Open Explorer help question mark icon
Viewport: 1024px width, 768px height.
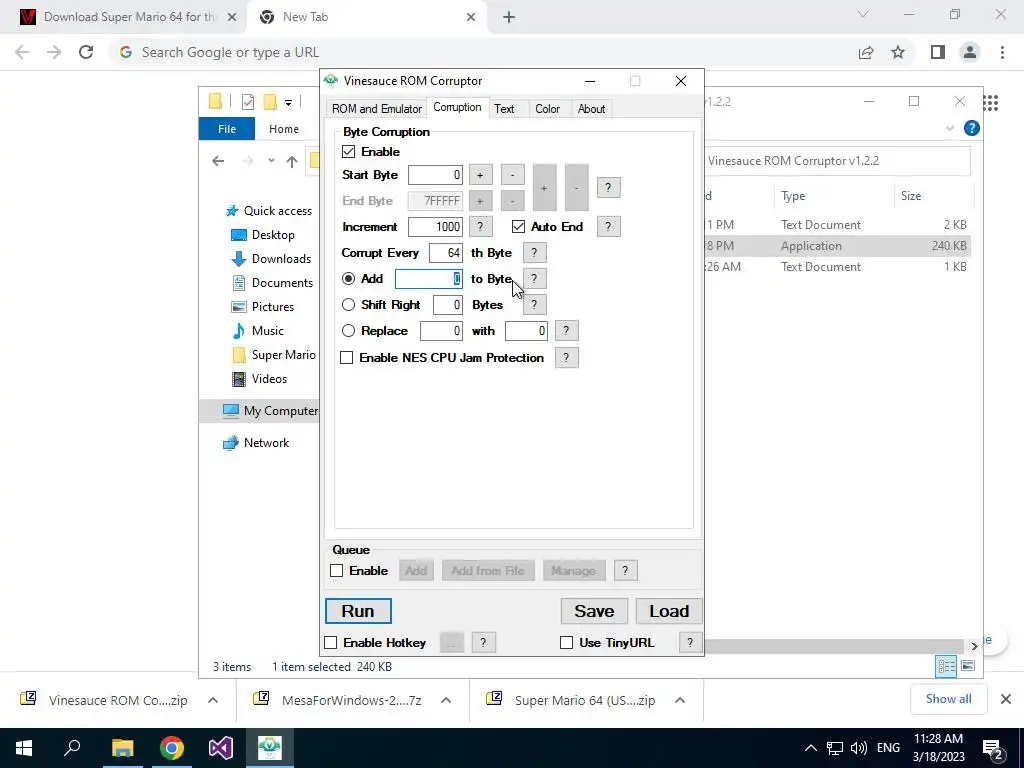click(x=971, y=128)
